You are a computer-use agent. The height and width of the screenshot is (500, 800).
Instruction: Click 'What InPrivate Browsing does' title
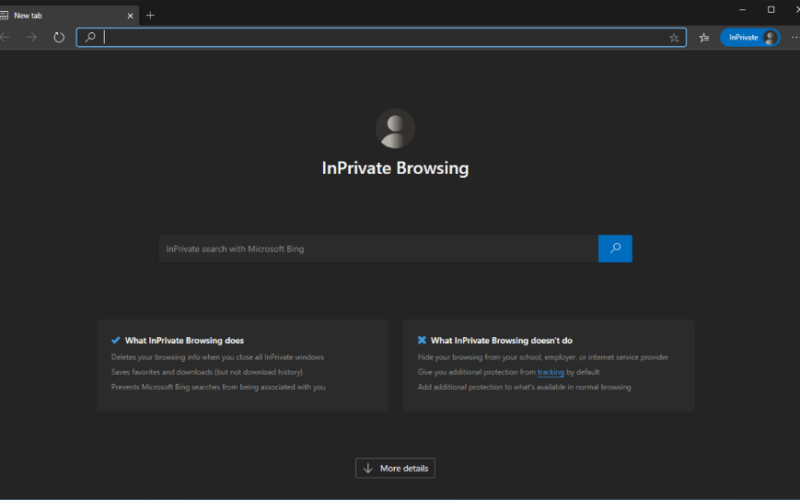click(184, 340)
